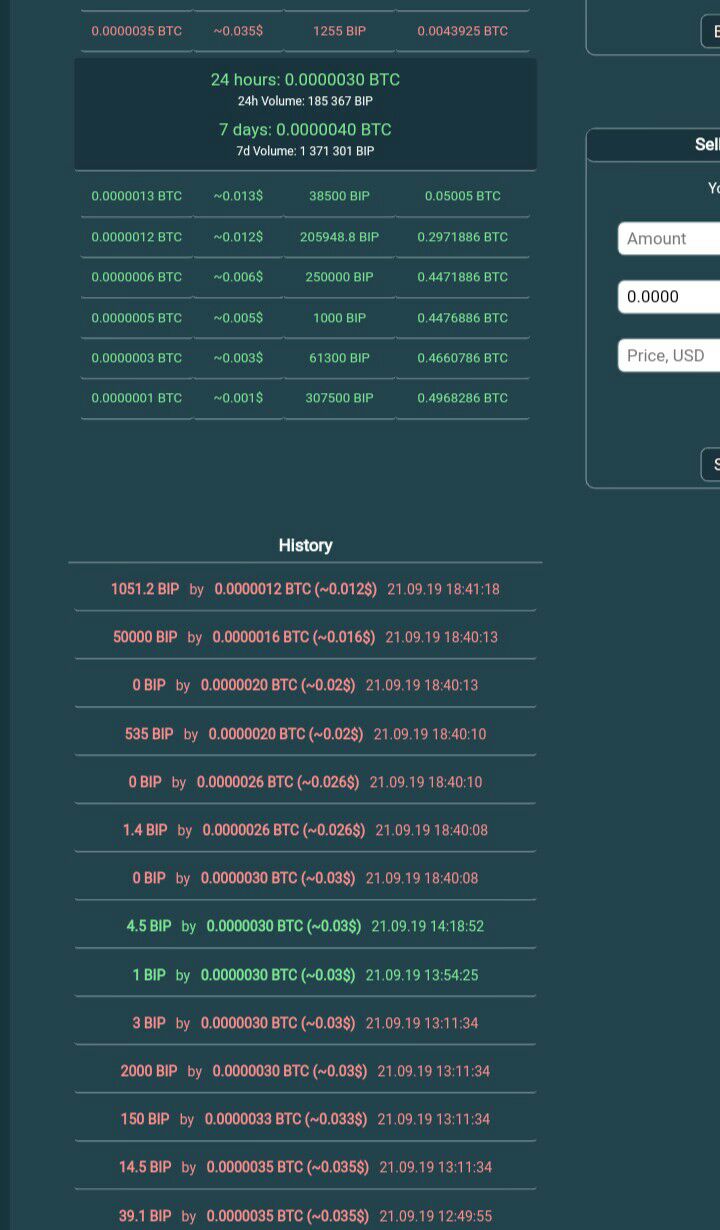
Task: Click the 21.09.19 18:41:18 timestamp
Action: [443, 589]
